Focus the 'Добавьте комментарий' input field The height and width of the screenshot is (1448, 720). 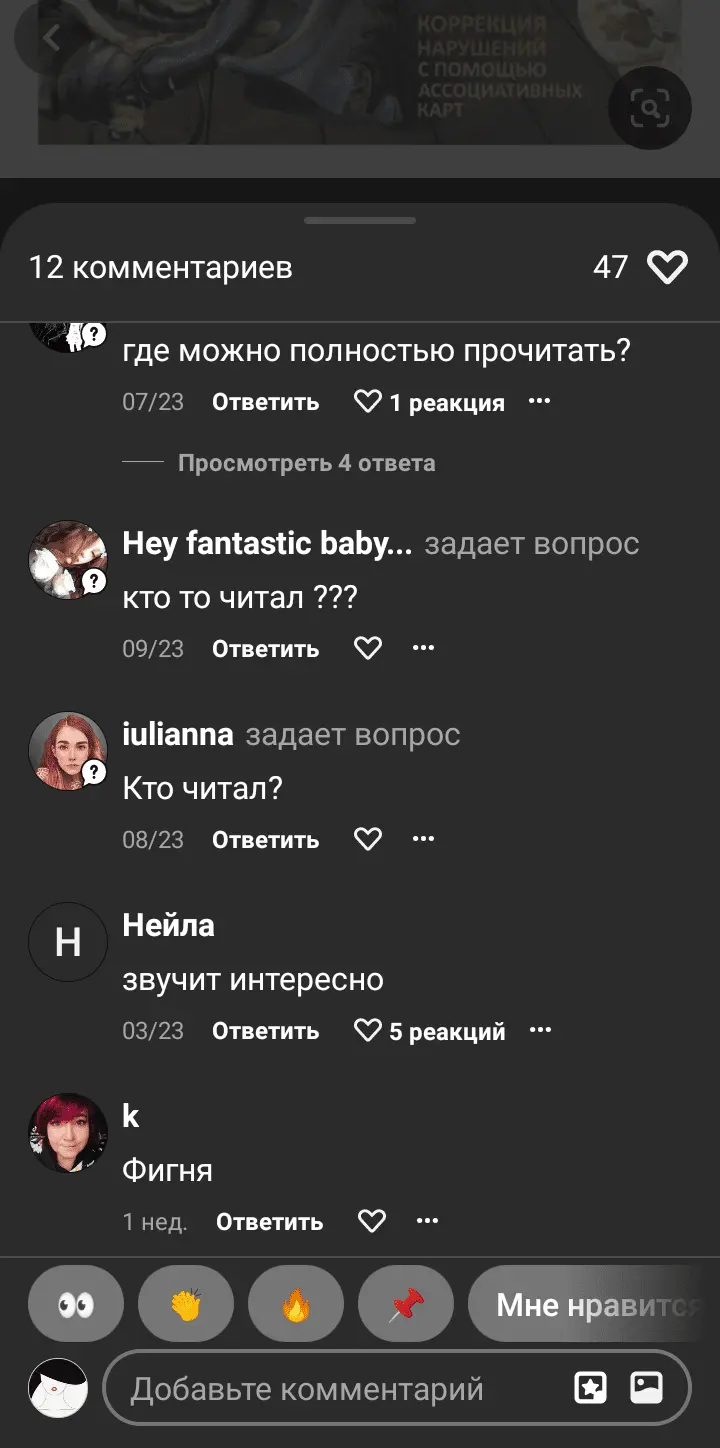point(330,1388)
